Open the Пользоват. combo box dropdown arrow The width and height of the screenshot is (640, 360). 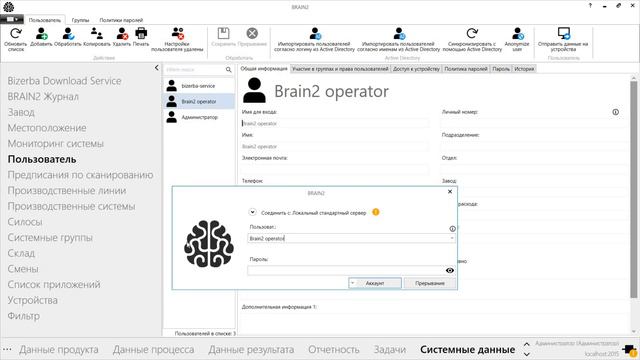(x=452, y=238)
